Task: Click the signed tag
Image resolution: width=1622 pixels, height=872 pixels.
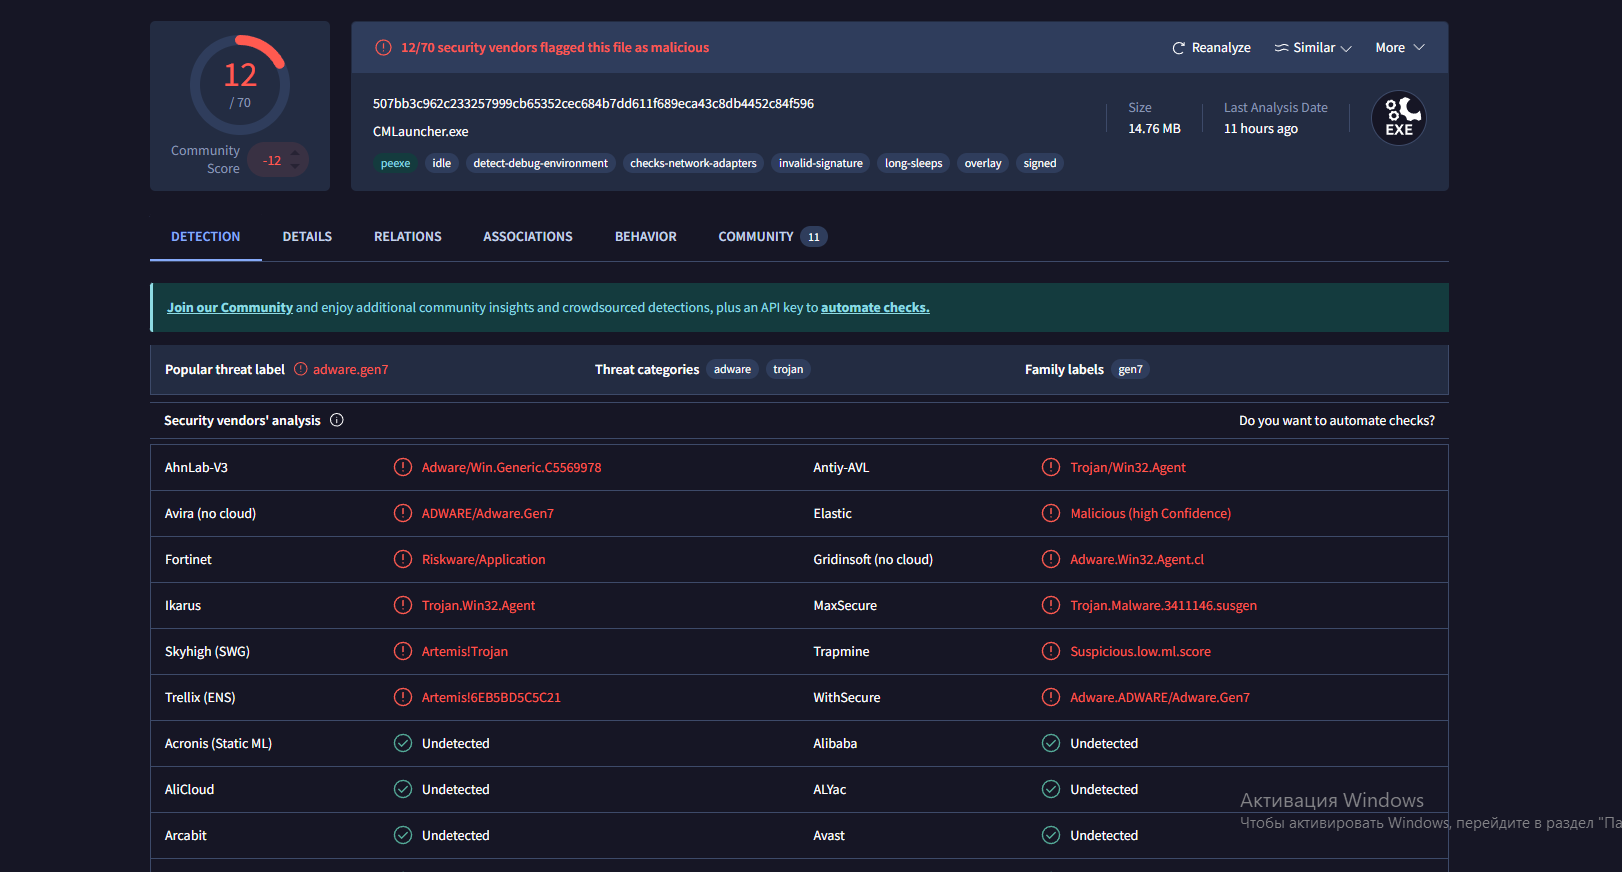Action: [1040, 164]
